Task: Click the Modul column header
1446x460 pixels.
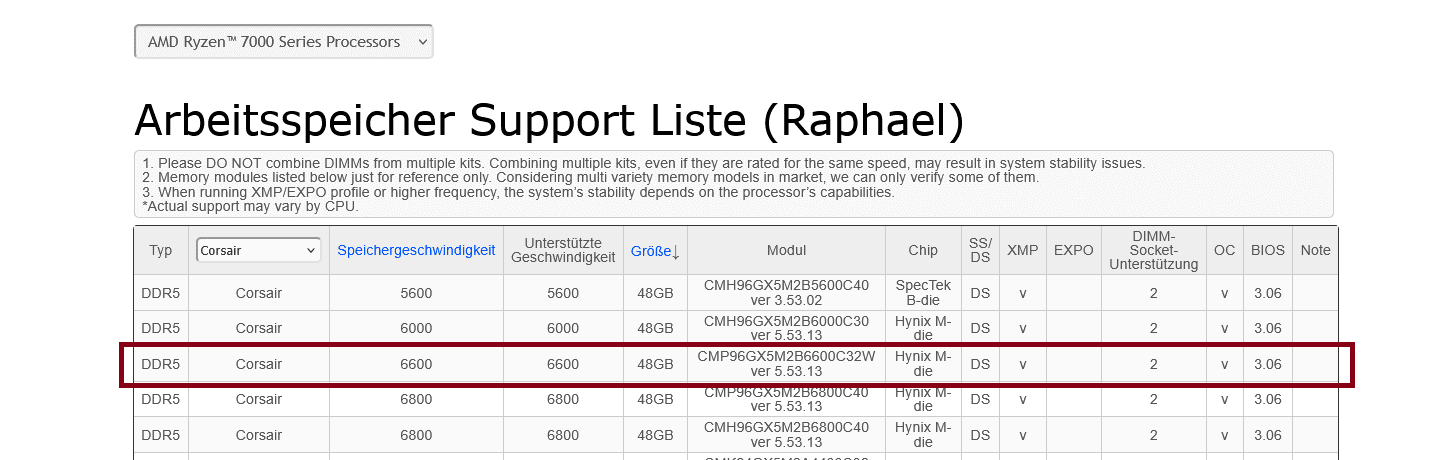Action: (x=786, y=250)
